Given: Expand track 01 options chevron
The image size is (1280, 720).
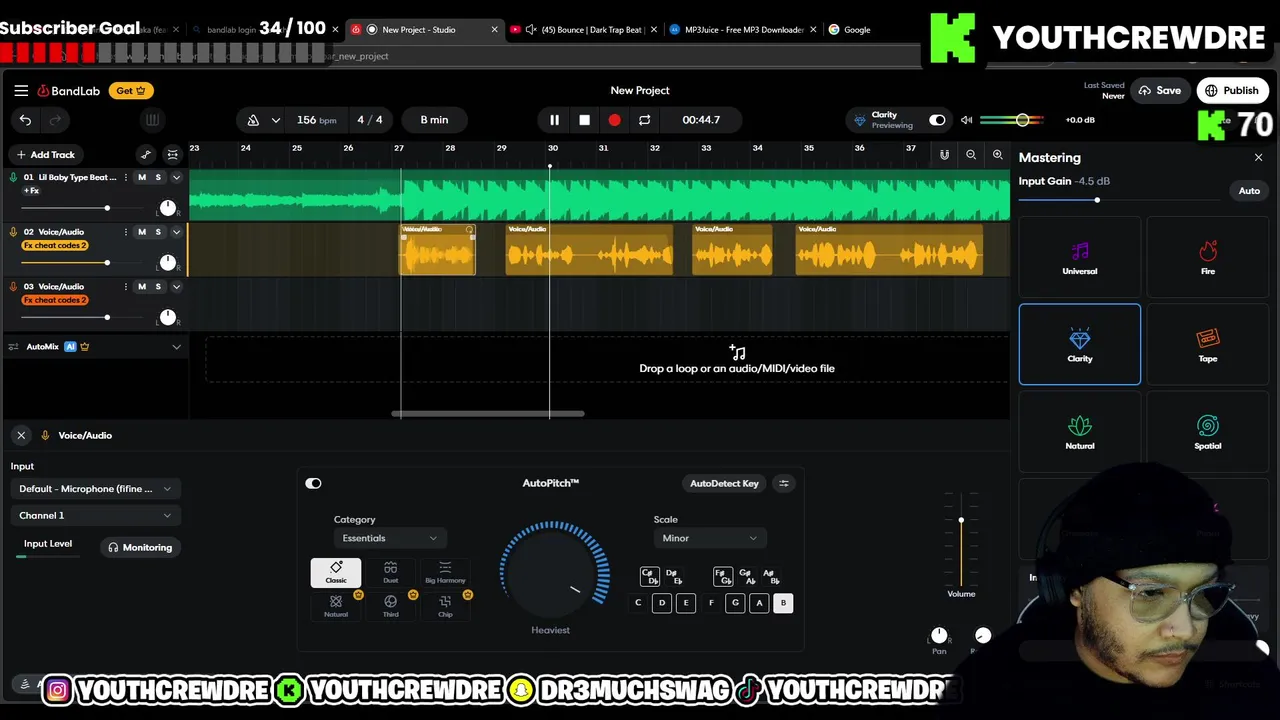Looking at the screenshot, I should (176, 178).
